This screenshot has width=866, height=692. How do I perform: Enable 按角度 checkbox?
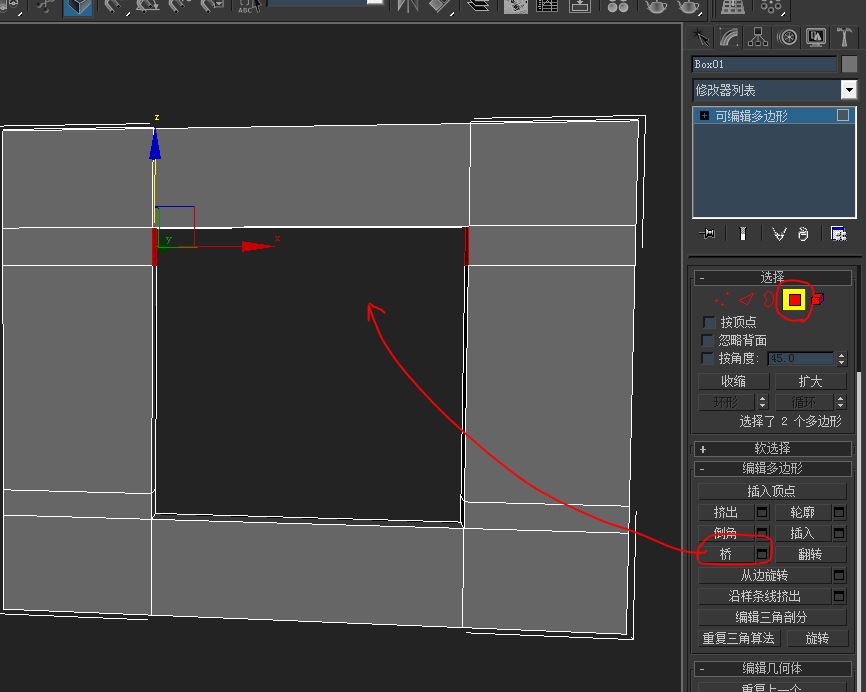[x=707, y=358]
